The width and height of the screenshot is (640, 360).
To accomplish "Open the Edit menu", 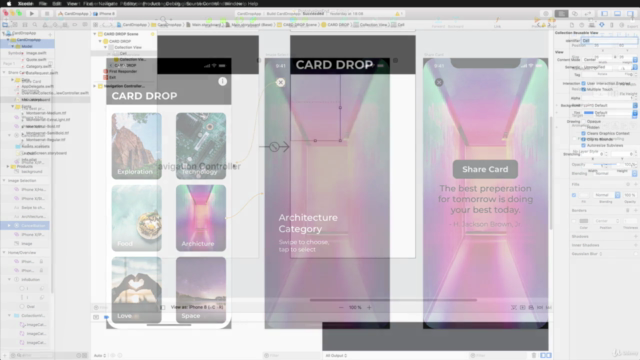I will tap(57, 4).
